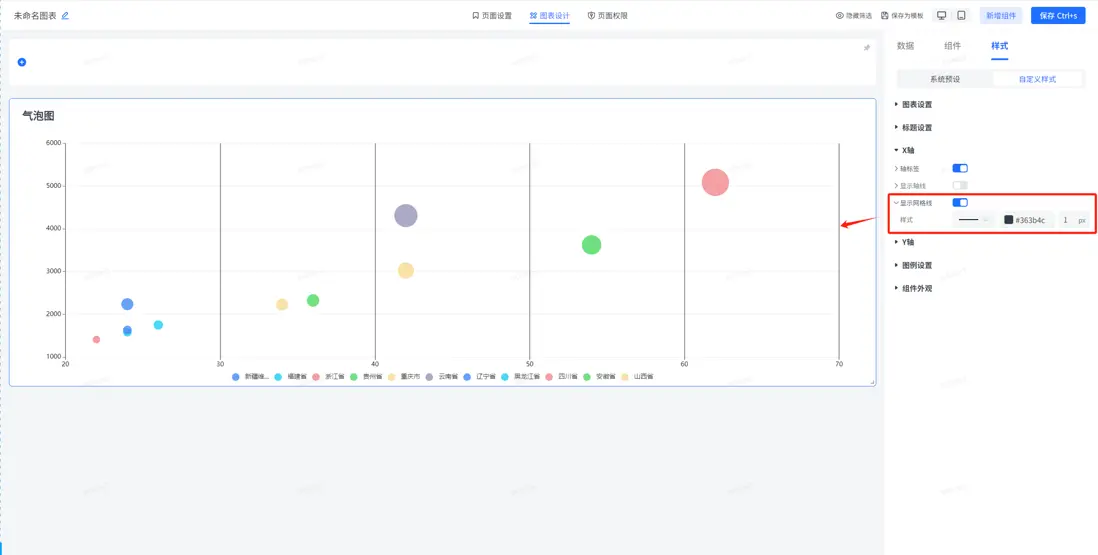Expand the Y轴 section
Viewport: 1098px width, 555px height.
904,242
